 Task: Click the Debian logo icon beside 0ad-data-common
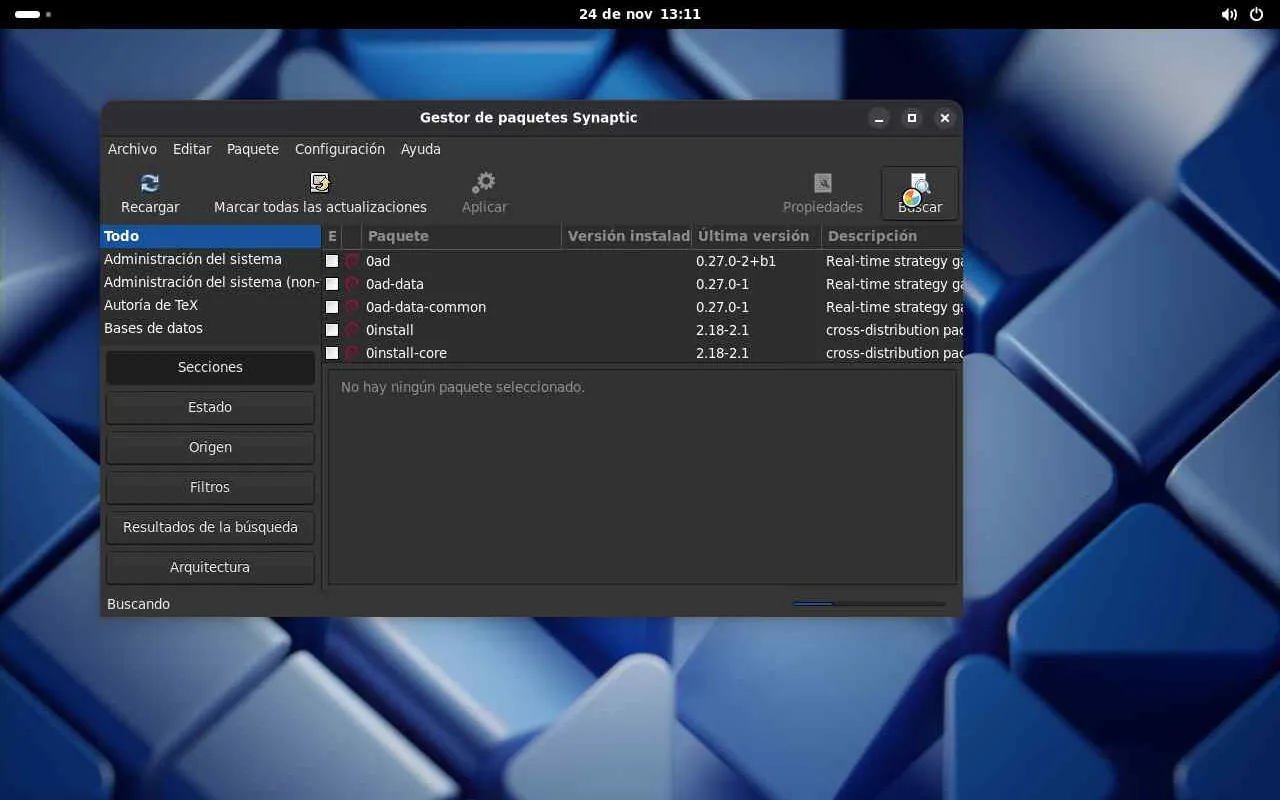point(352,307)
